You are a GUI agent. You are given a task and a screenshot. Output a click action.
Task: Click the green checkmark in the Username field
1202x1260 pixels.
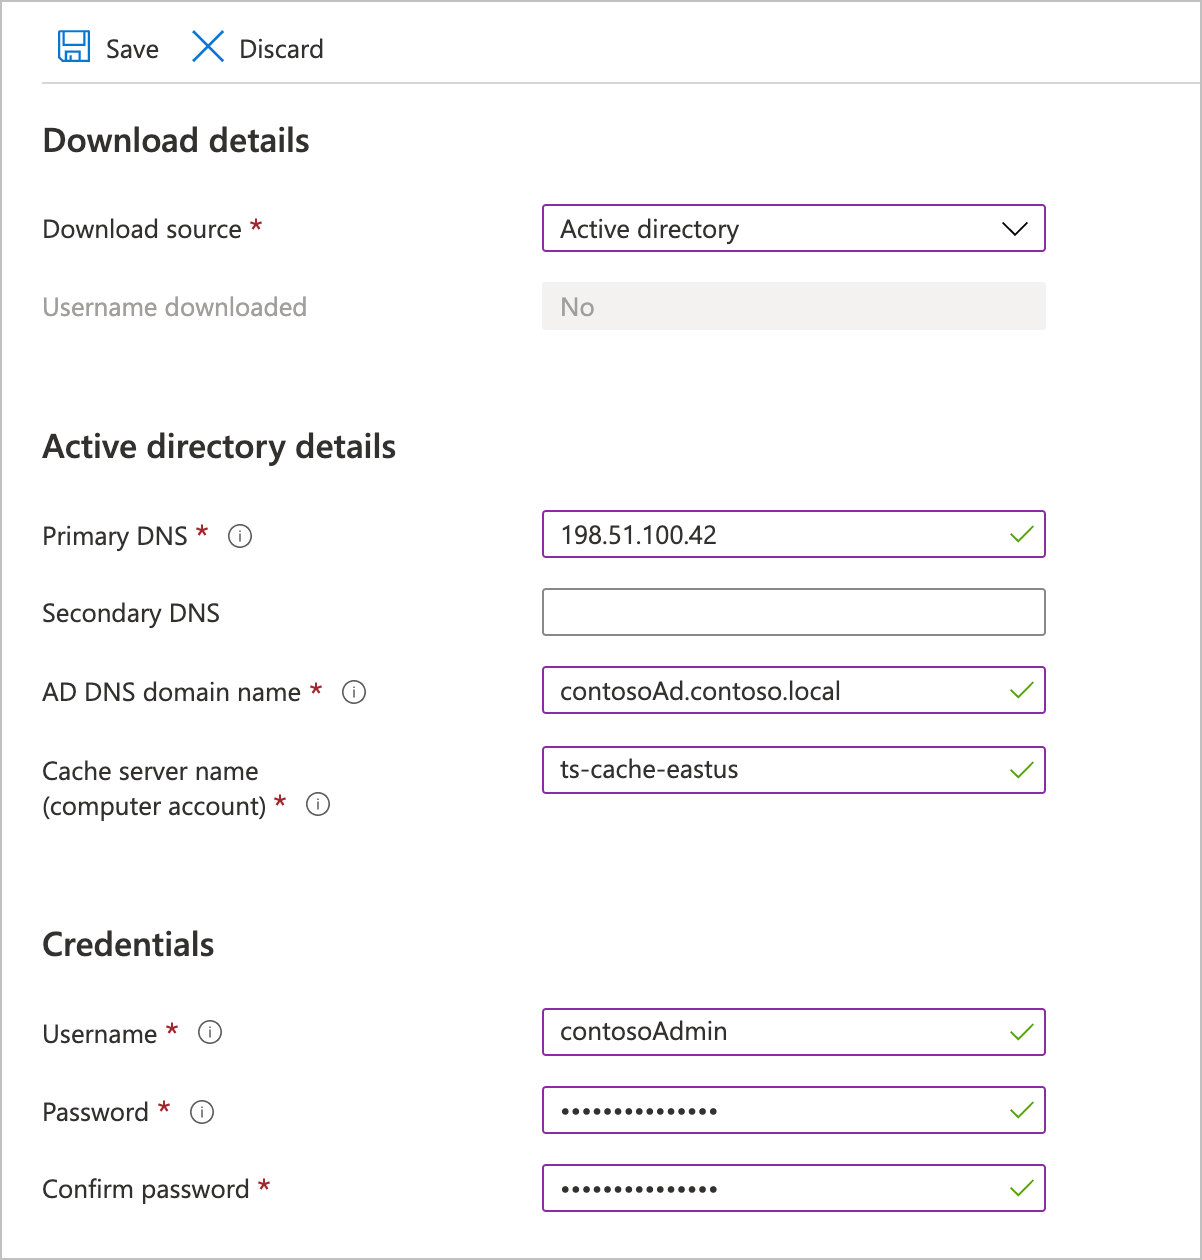pos(1021,1032)
